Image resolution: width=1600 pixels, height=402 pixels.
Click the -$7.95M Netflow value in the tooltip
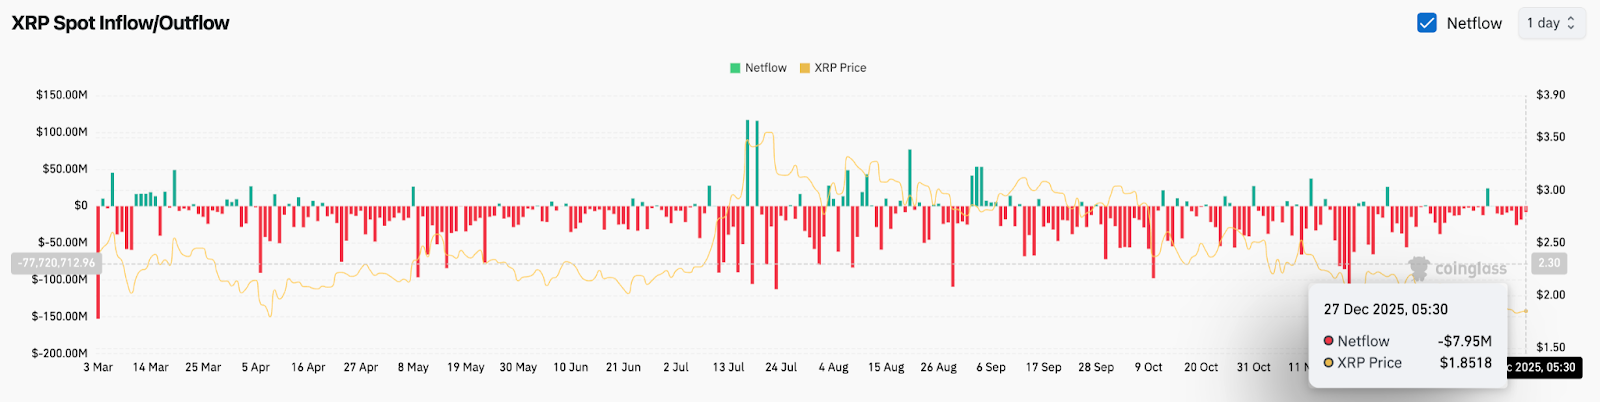coord(1464,341)
